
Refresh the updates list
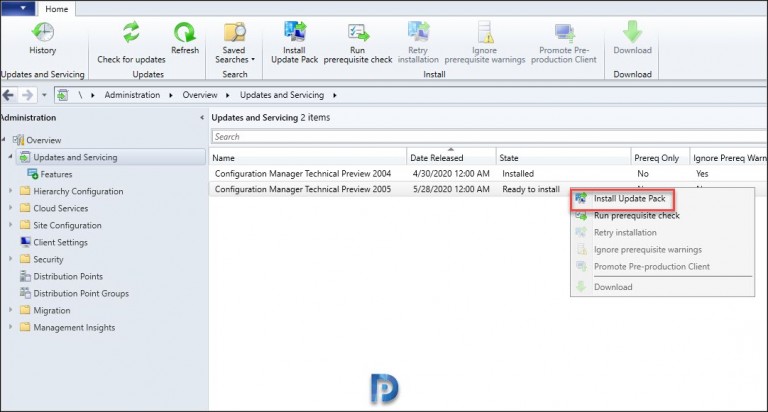(x=185, y=38)
